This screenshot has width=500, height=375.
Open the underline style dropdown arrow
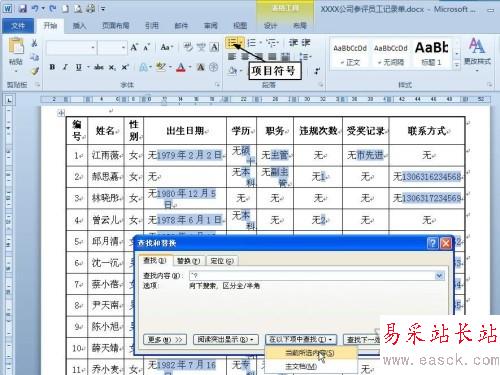(x=88, y=67)
